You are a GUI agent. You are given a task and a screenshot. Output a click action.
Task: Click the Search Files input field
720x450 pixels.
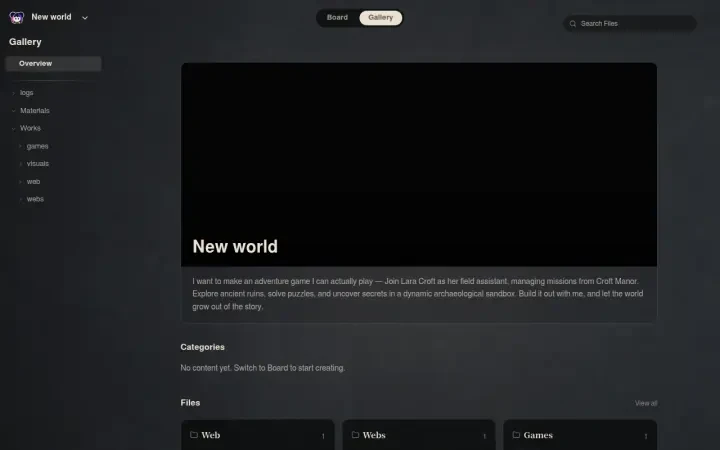[x=630, y=23]
